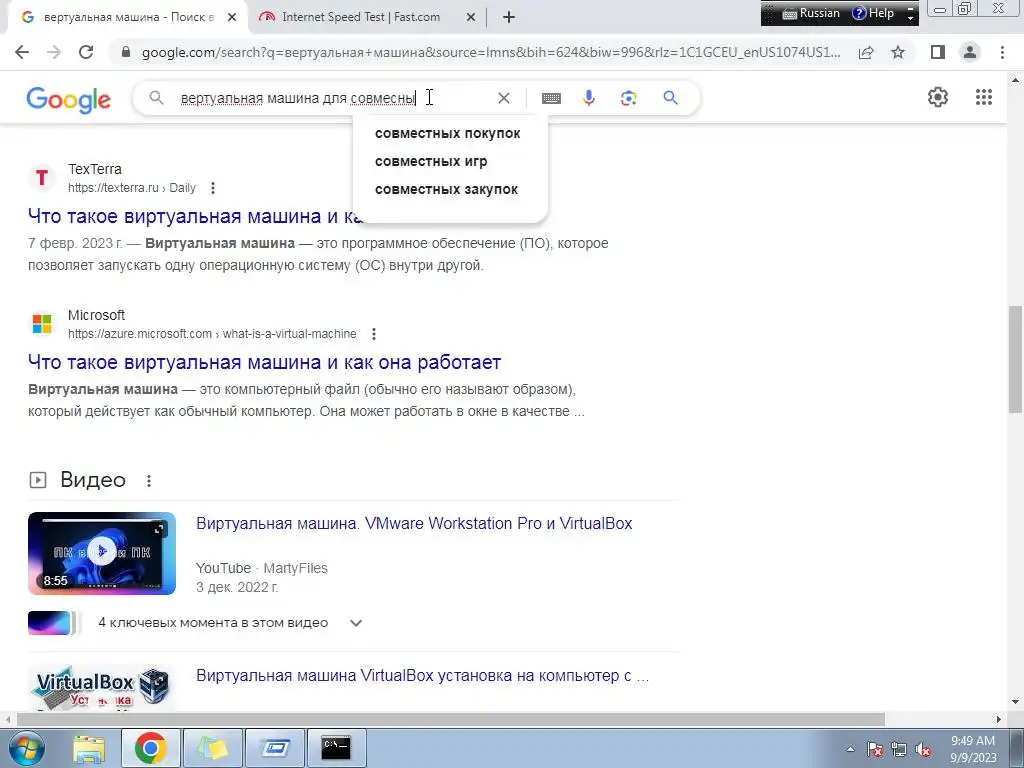Clear the Google search box
1024x768 pixels.
(x=504, y=98)
